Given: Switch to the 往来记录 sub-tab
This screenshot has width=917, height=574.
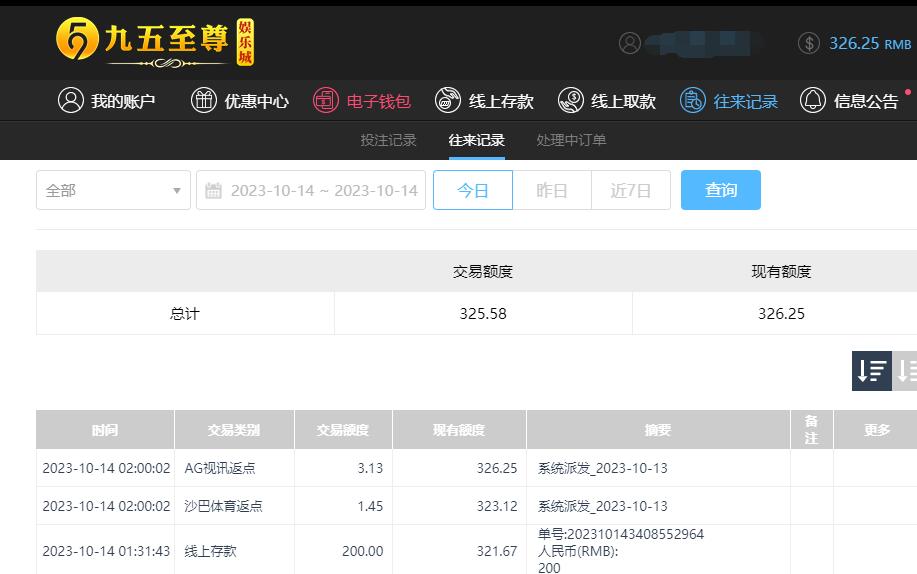Looking at the screenshot, I should point(477,140).
